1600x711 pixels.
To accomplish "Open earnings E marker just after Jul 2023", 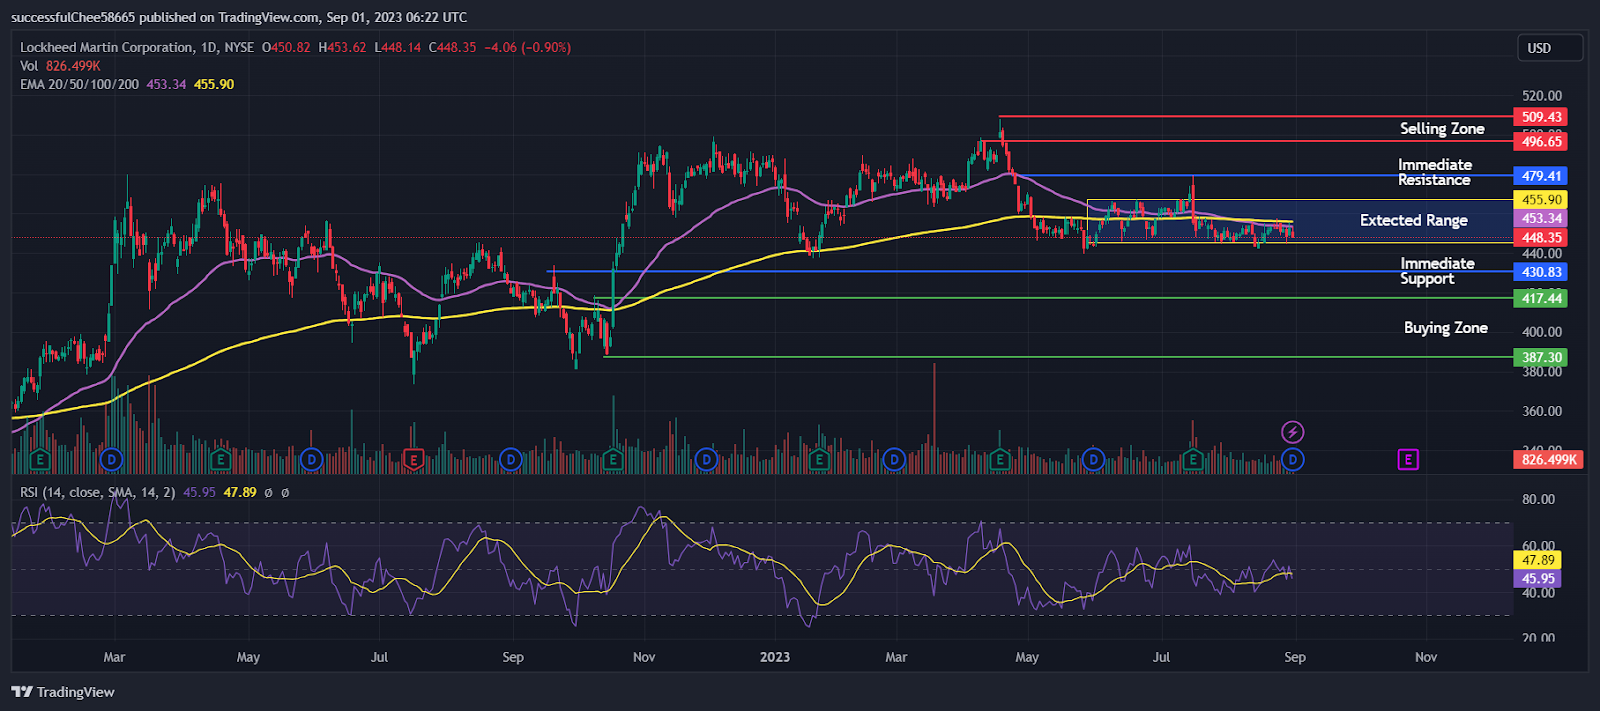I will [x=1192, y=460].
